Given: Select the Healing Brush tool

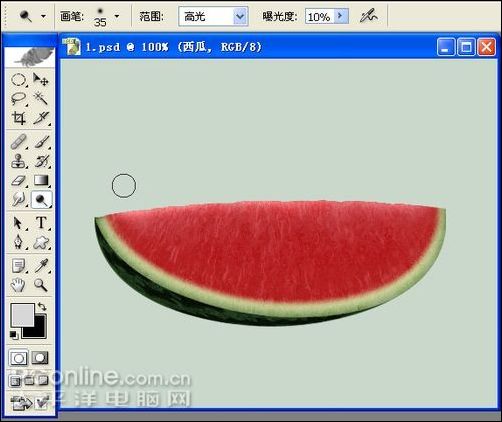Looking at the screenshot, I should click(x=19, y=142).
